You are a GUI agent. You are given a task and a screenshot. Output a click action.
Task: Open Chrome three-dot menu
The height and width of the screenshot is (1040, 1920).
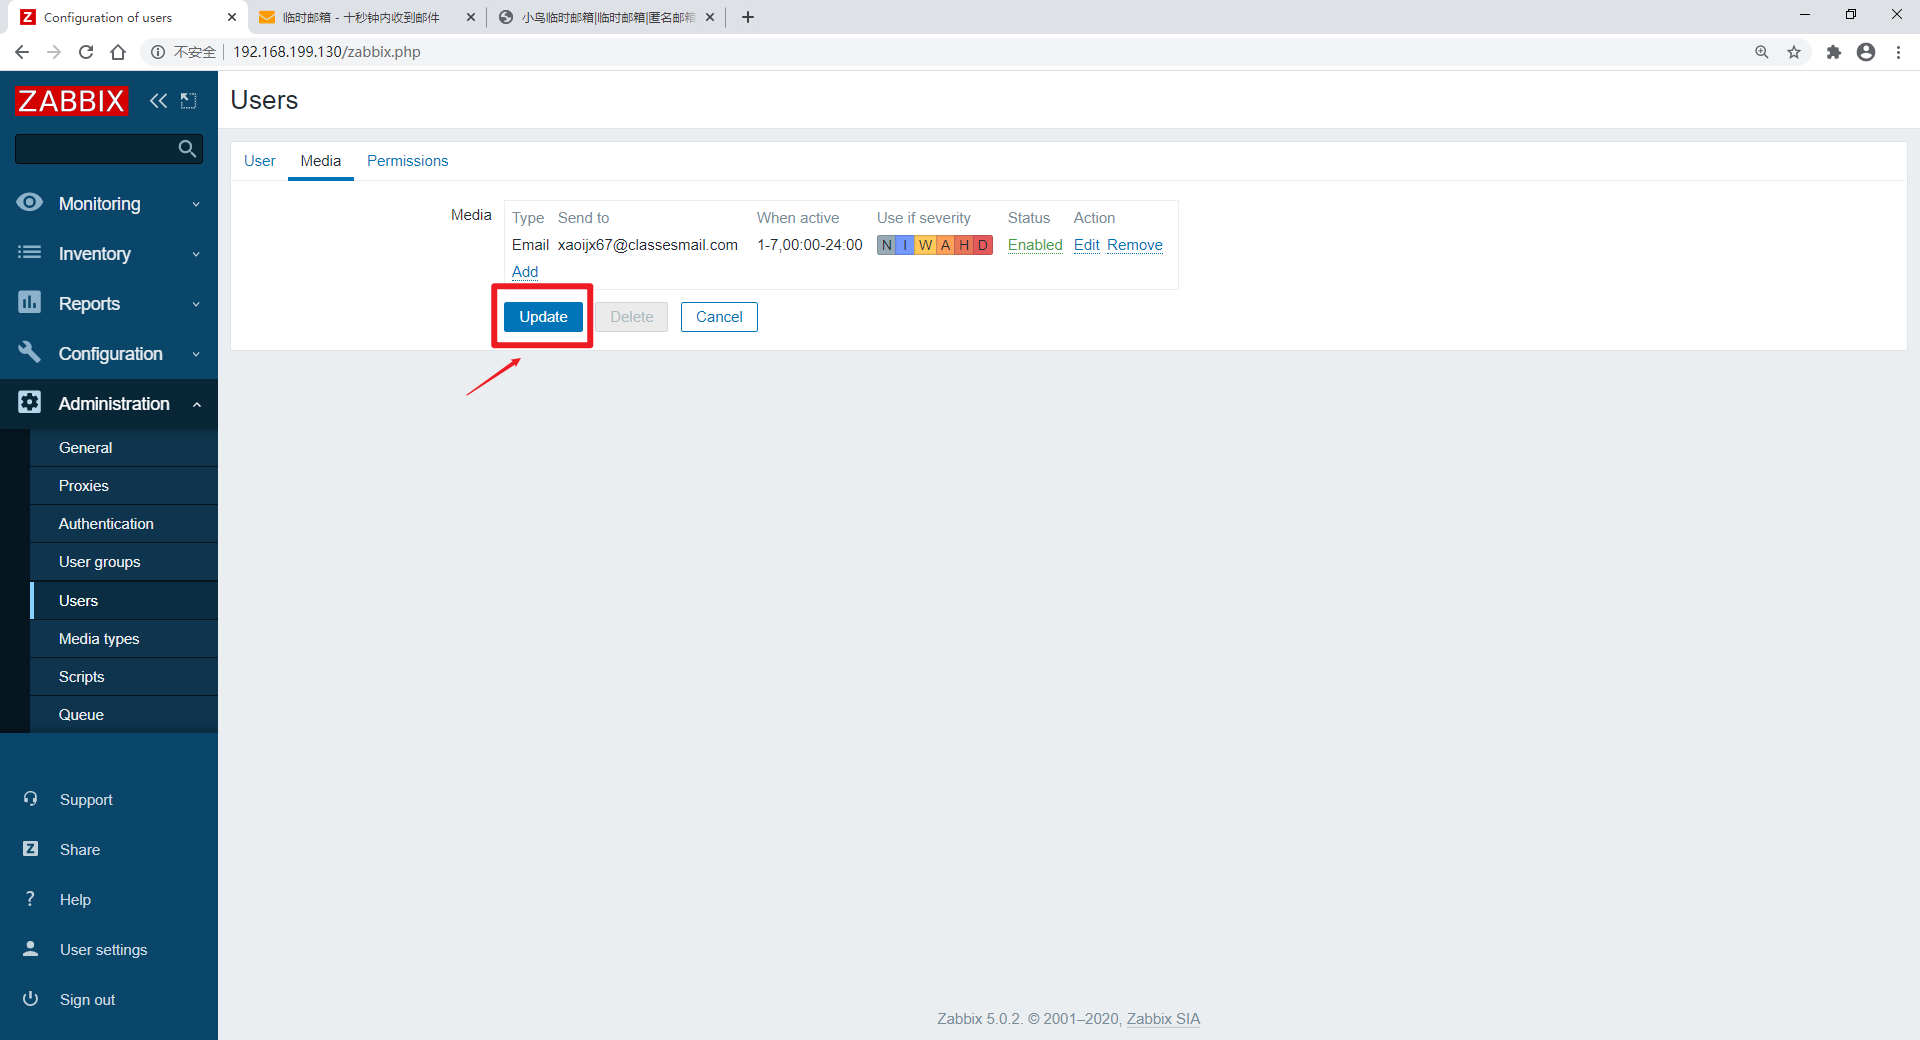click(1898, 52)
